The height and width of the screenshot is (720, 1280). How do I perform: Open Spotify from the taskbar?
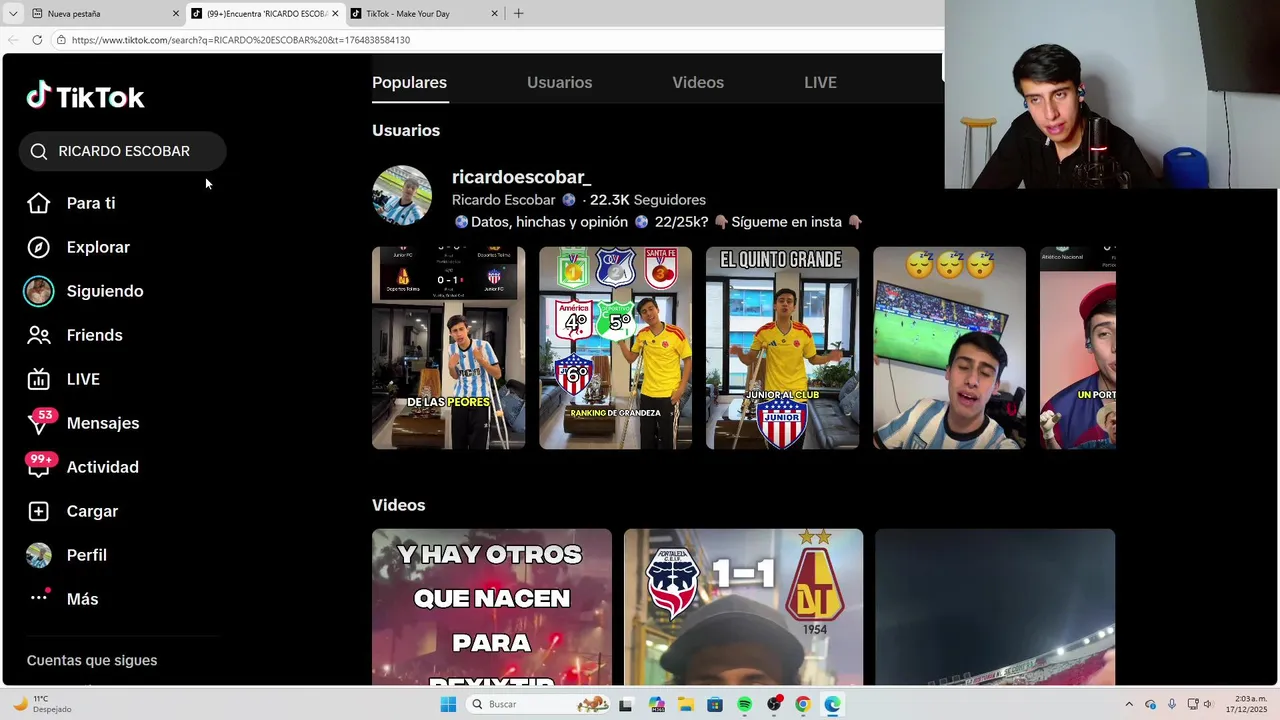click(x=744, y=704)
